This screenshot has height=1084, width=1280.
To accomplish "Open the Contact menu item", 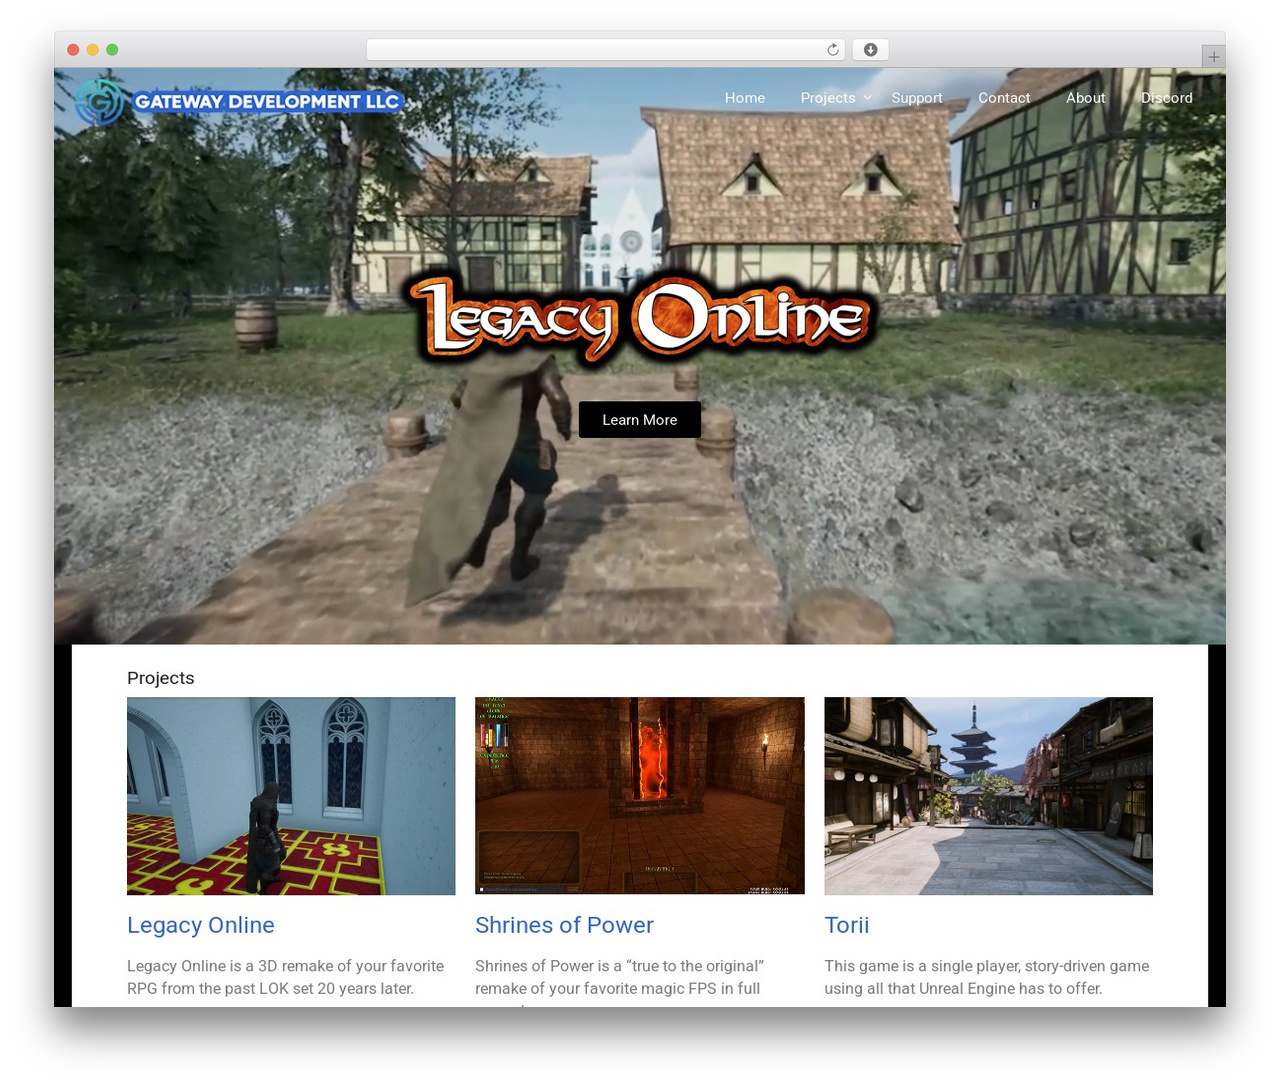I will point(1004,98).
